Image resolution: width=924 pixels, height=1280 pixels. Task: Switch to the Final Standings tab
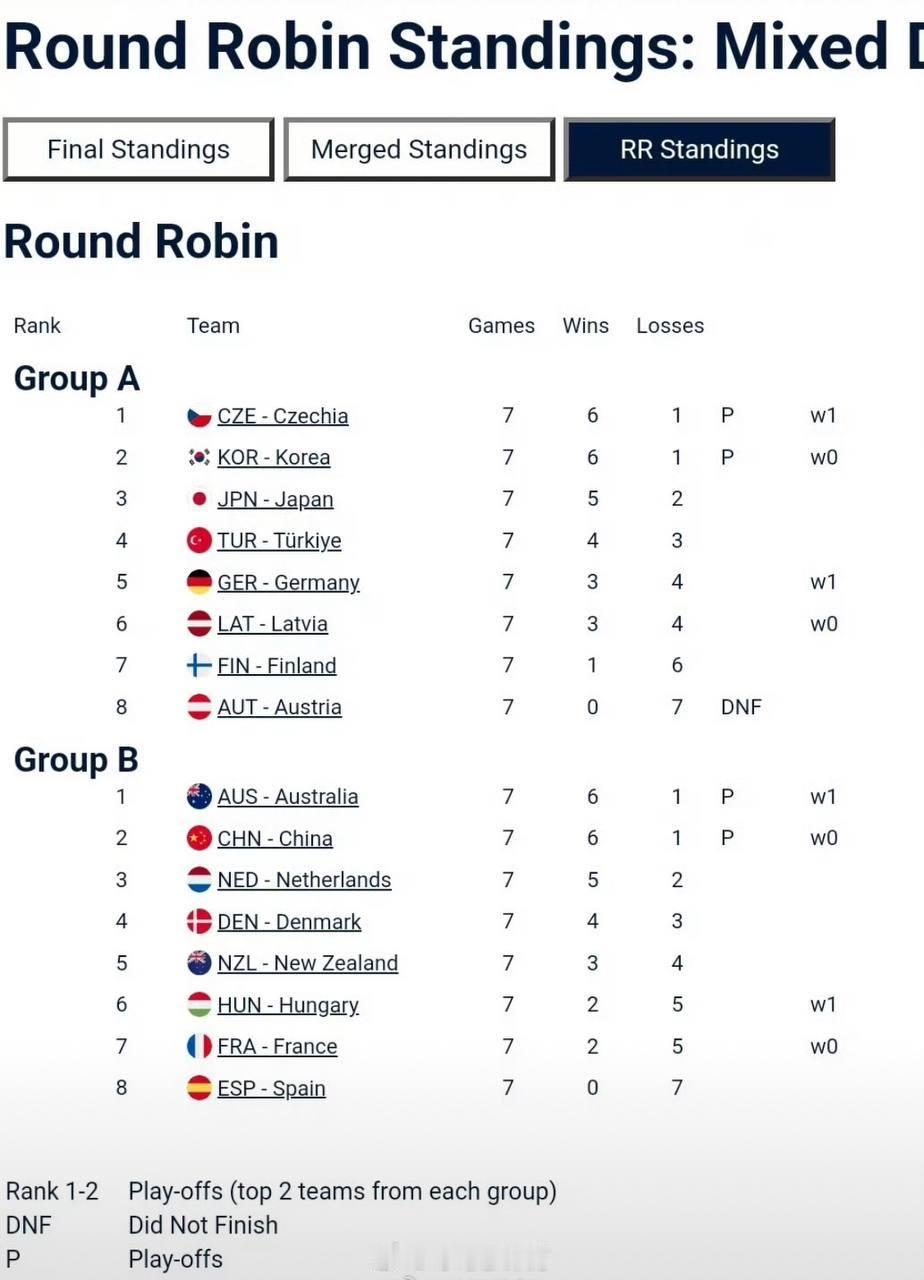[138, 150]
